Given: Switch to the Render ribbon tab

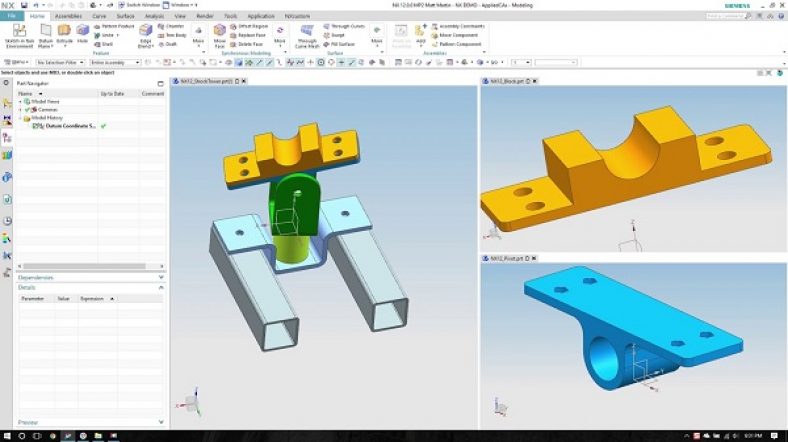Looking at the screenshot, I should (205, 16).
